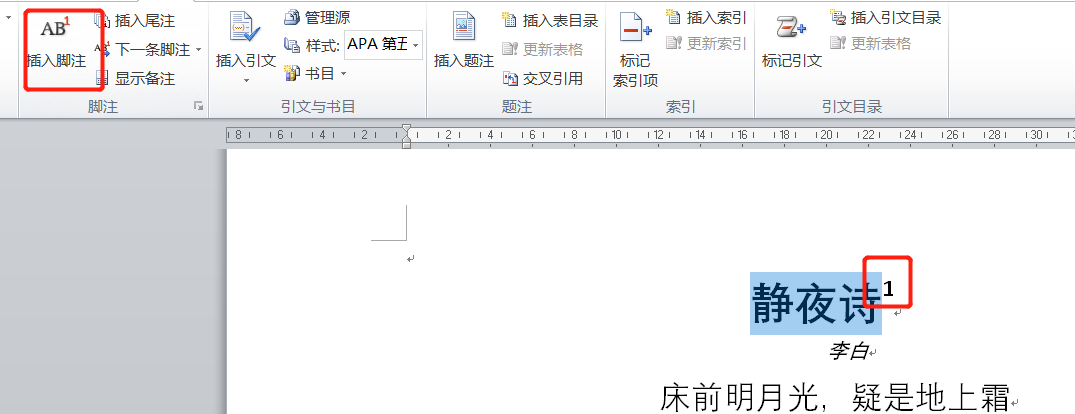Click the author line 李白
The width and height of the screenshot is (1075, 414).
click(x=848, y=351)
